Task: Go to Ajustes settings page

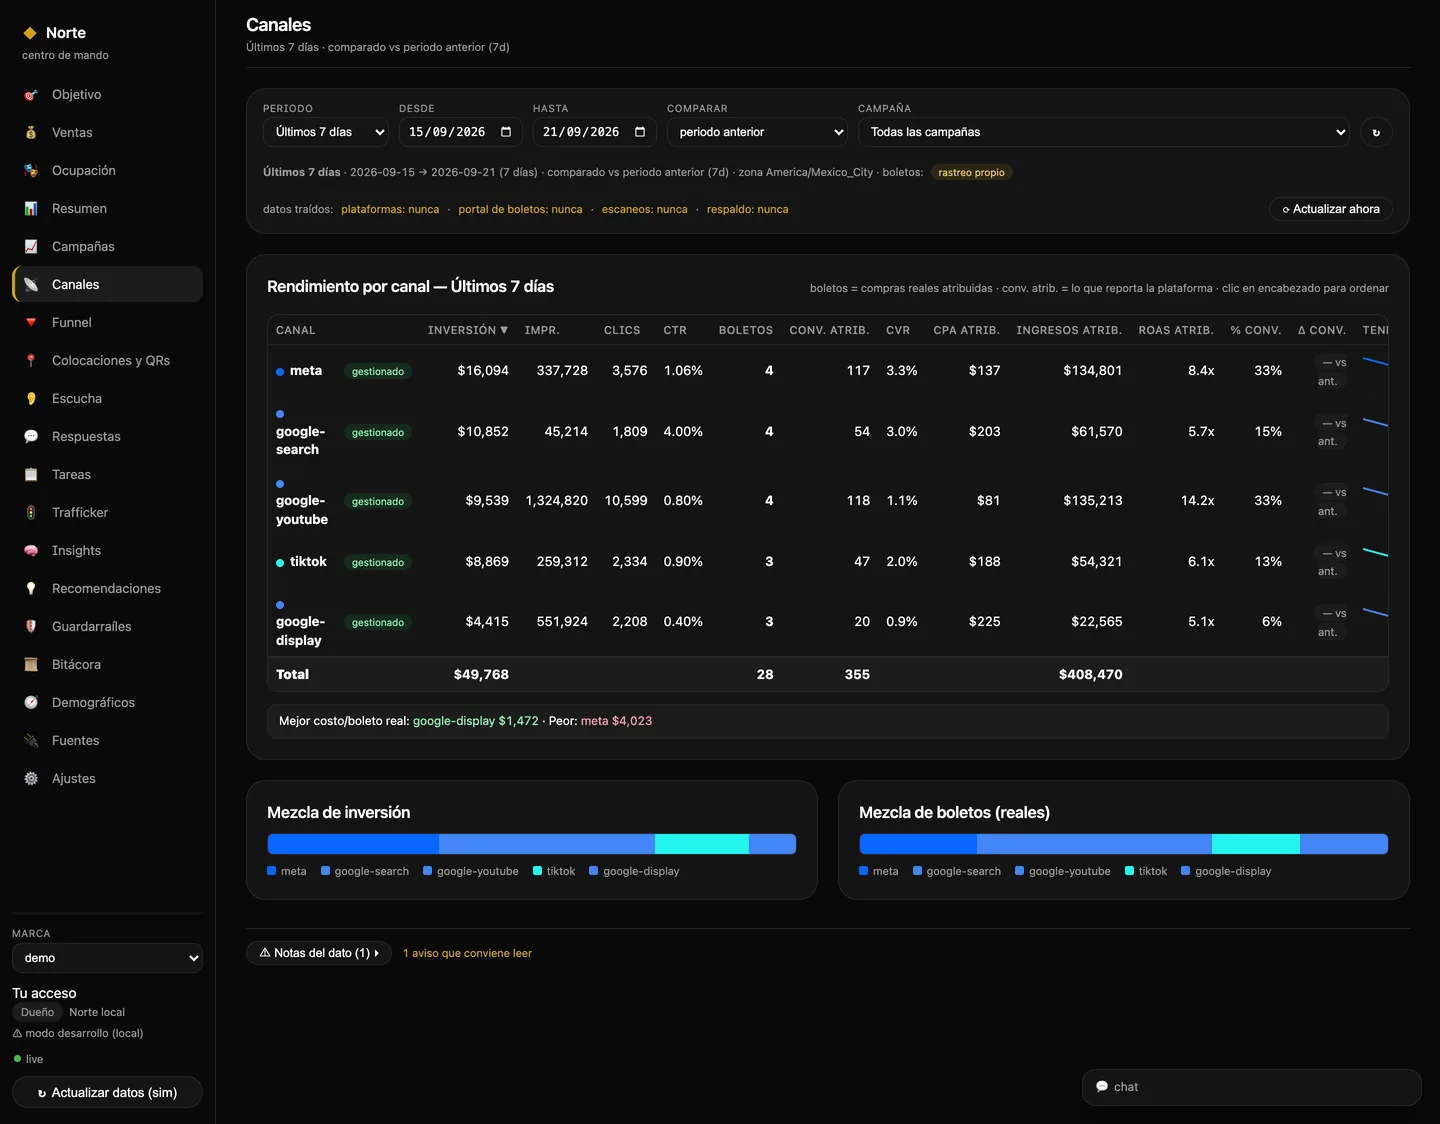Action: (x=107, y=779)
